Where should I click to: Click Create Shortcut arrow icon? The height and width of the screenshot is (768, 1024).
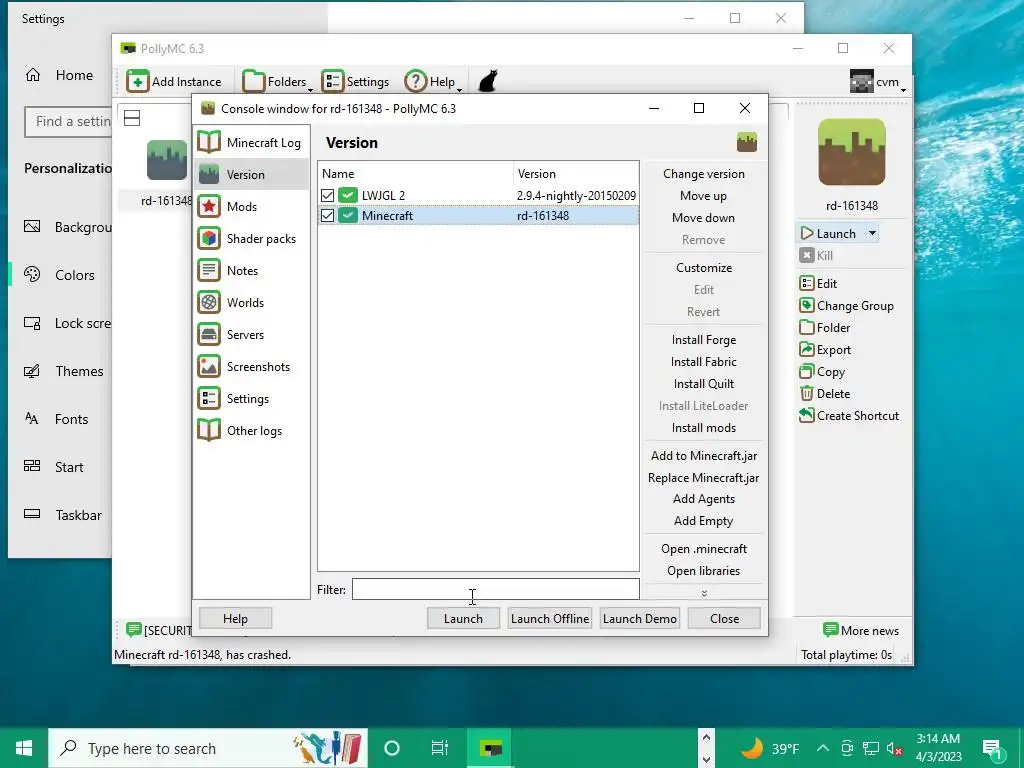[807, 415]
